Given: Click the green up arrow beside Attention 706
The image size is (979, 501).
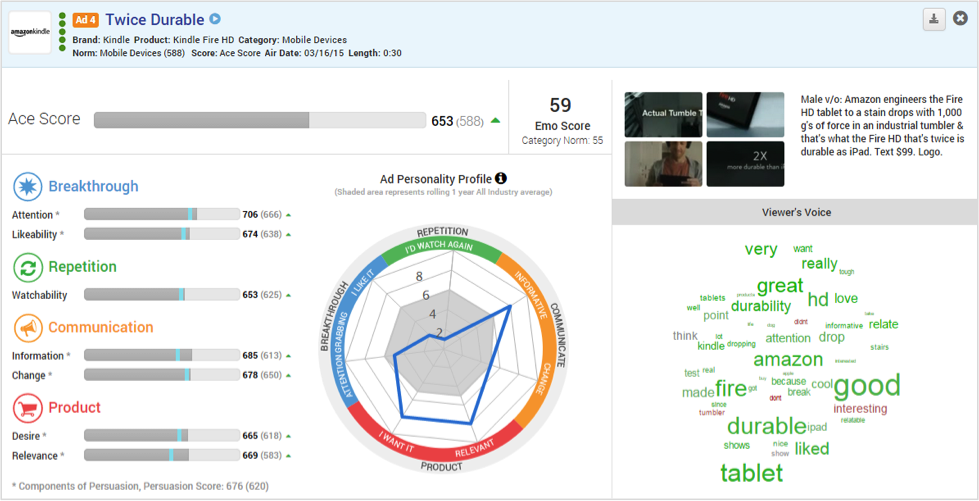Looking at the screenshot, I should coord(288,215).
